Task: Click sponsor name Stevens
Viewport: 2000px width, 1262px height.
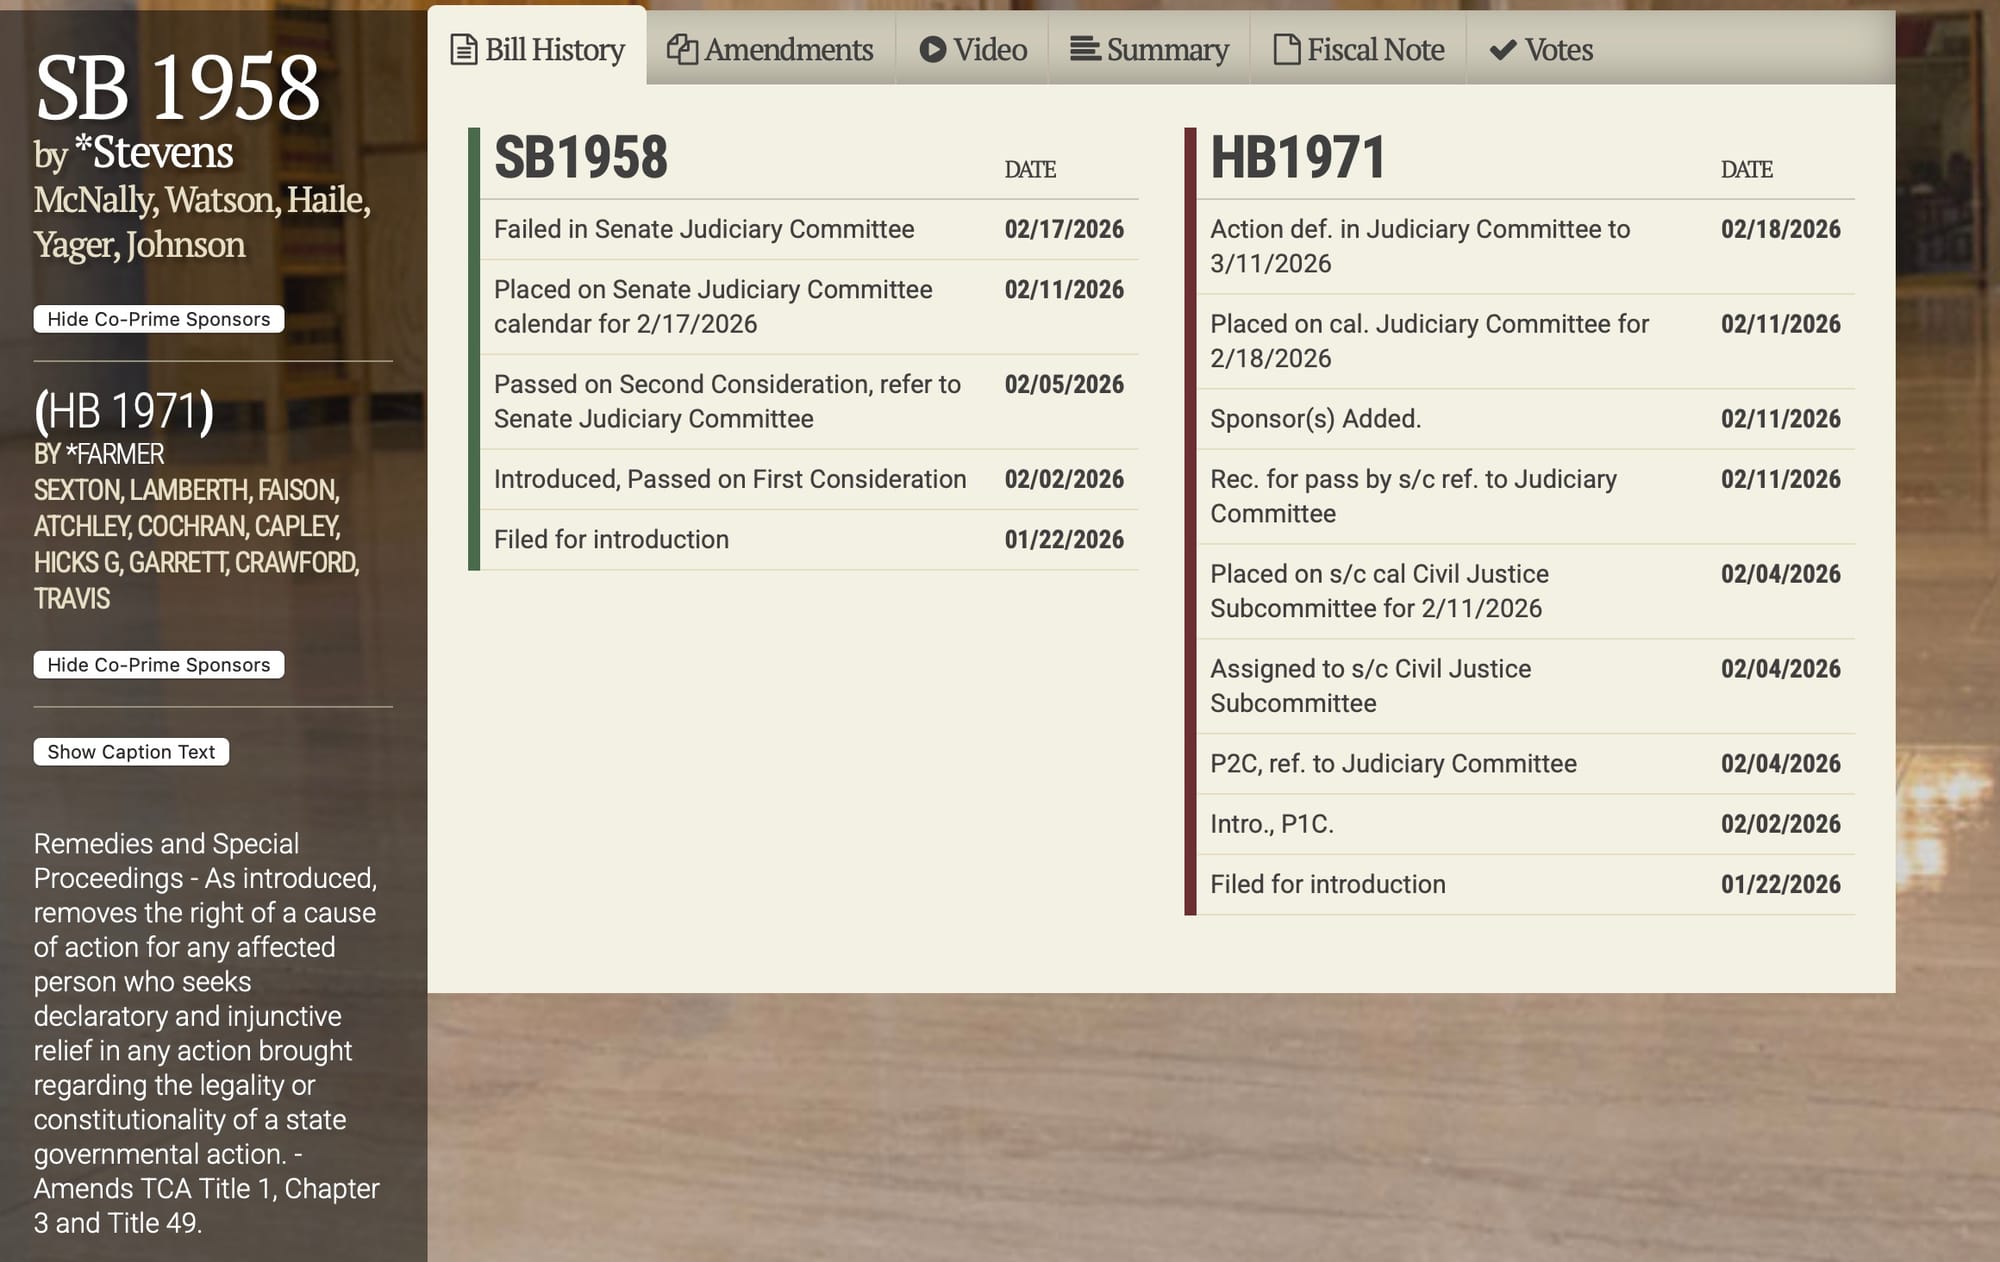Action: click(x=162, y=153)
